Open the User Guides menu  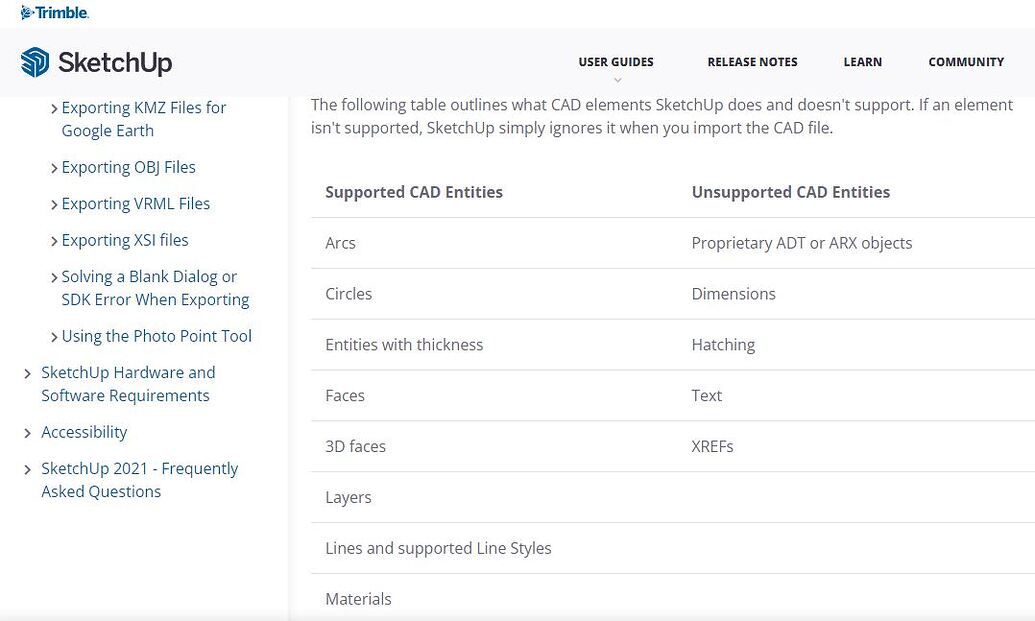click(x=615, y=62)
